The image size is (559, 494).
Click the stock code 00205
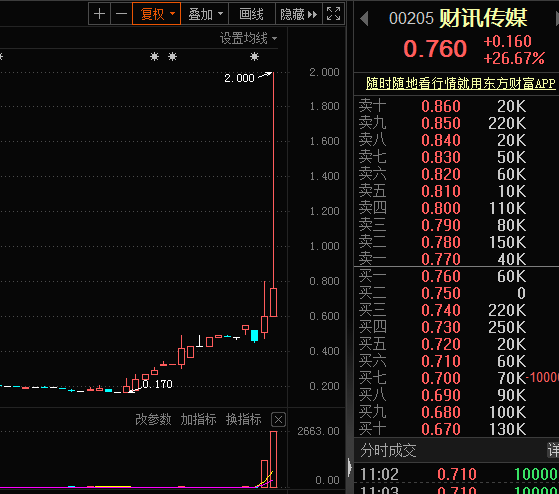pos(411,19)
